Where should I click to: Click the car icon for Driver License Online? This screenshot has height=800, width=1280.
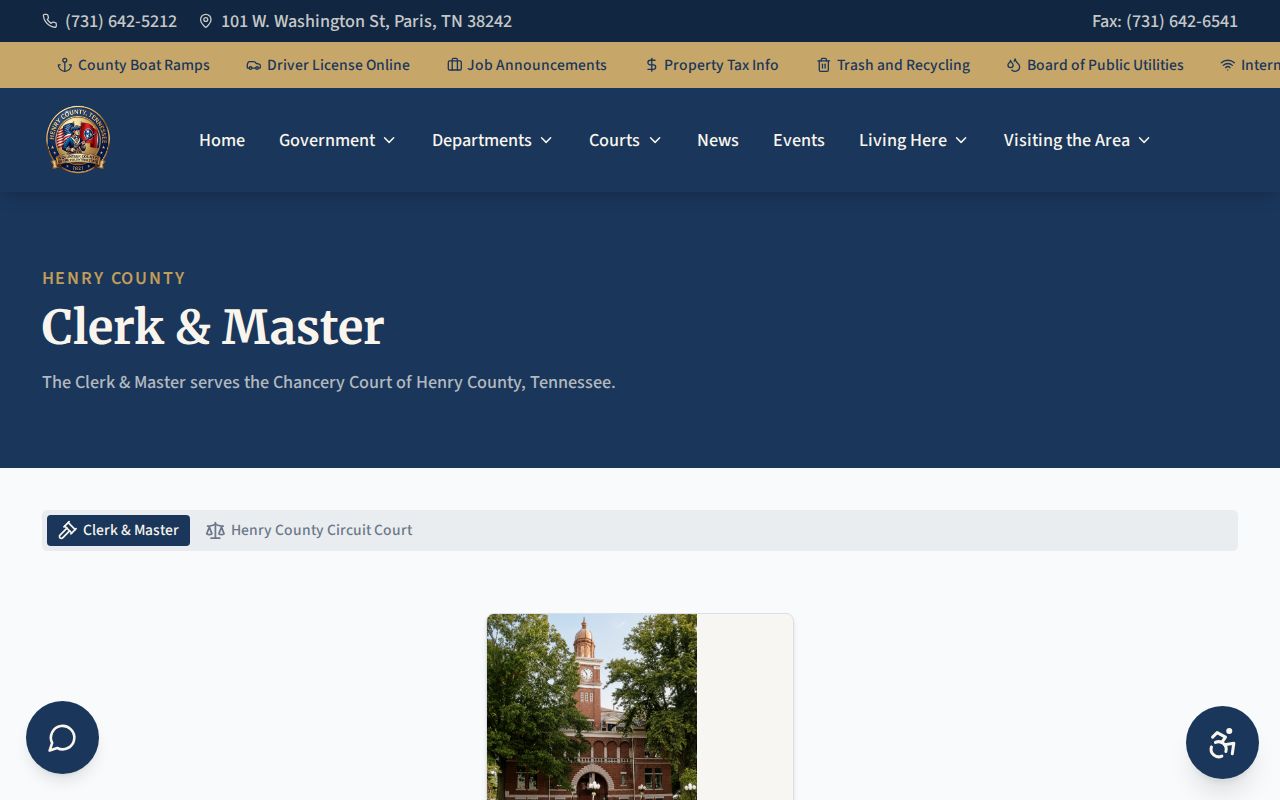click(254, 65)
